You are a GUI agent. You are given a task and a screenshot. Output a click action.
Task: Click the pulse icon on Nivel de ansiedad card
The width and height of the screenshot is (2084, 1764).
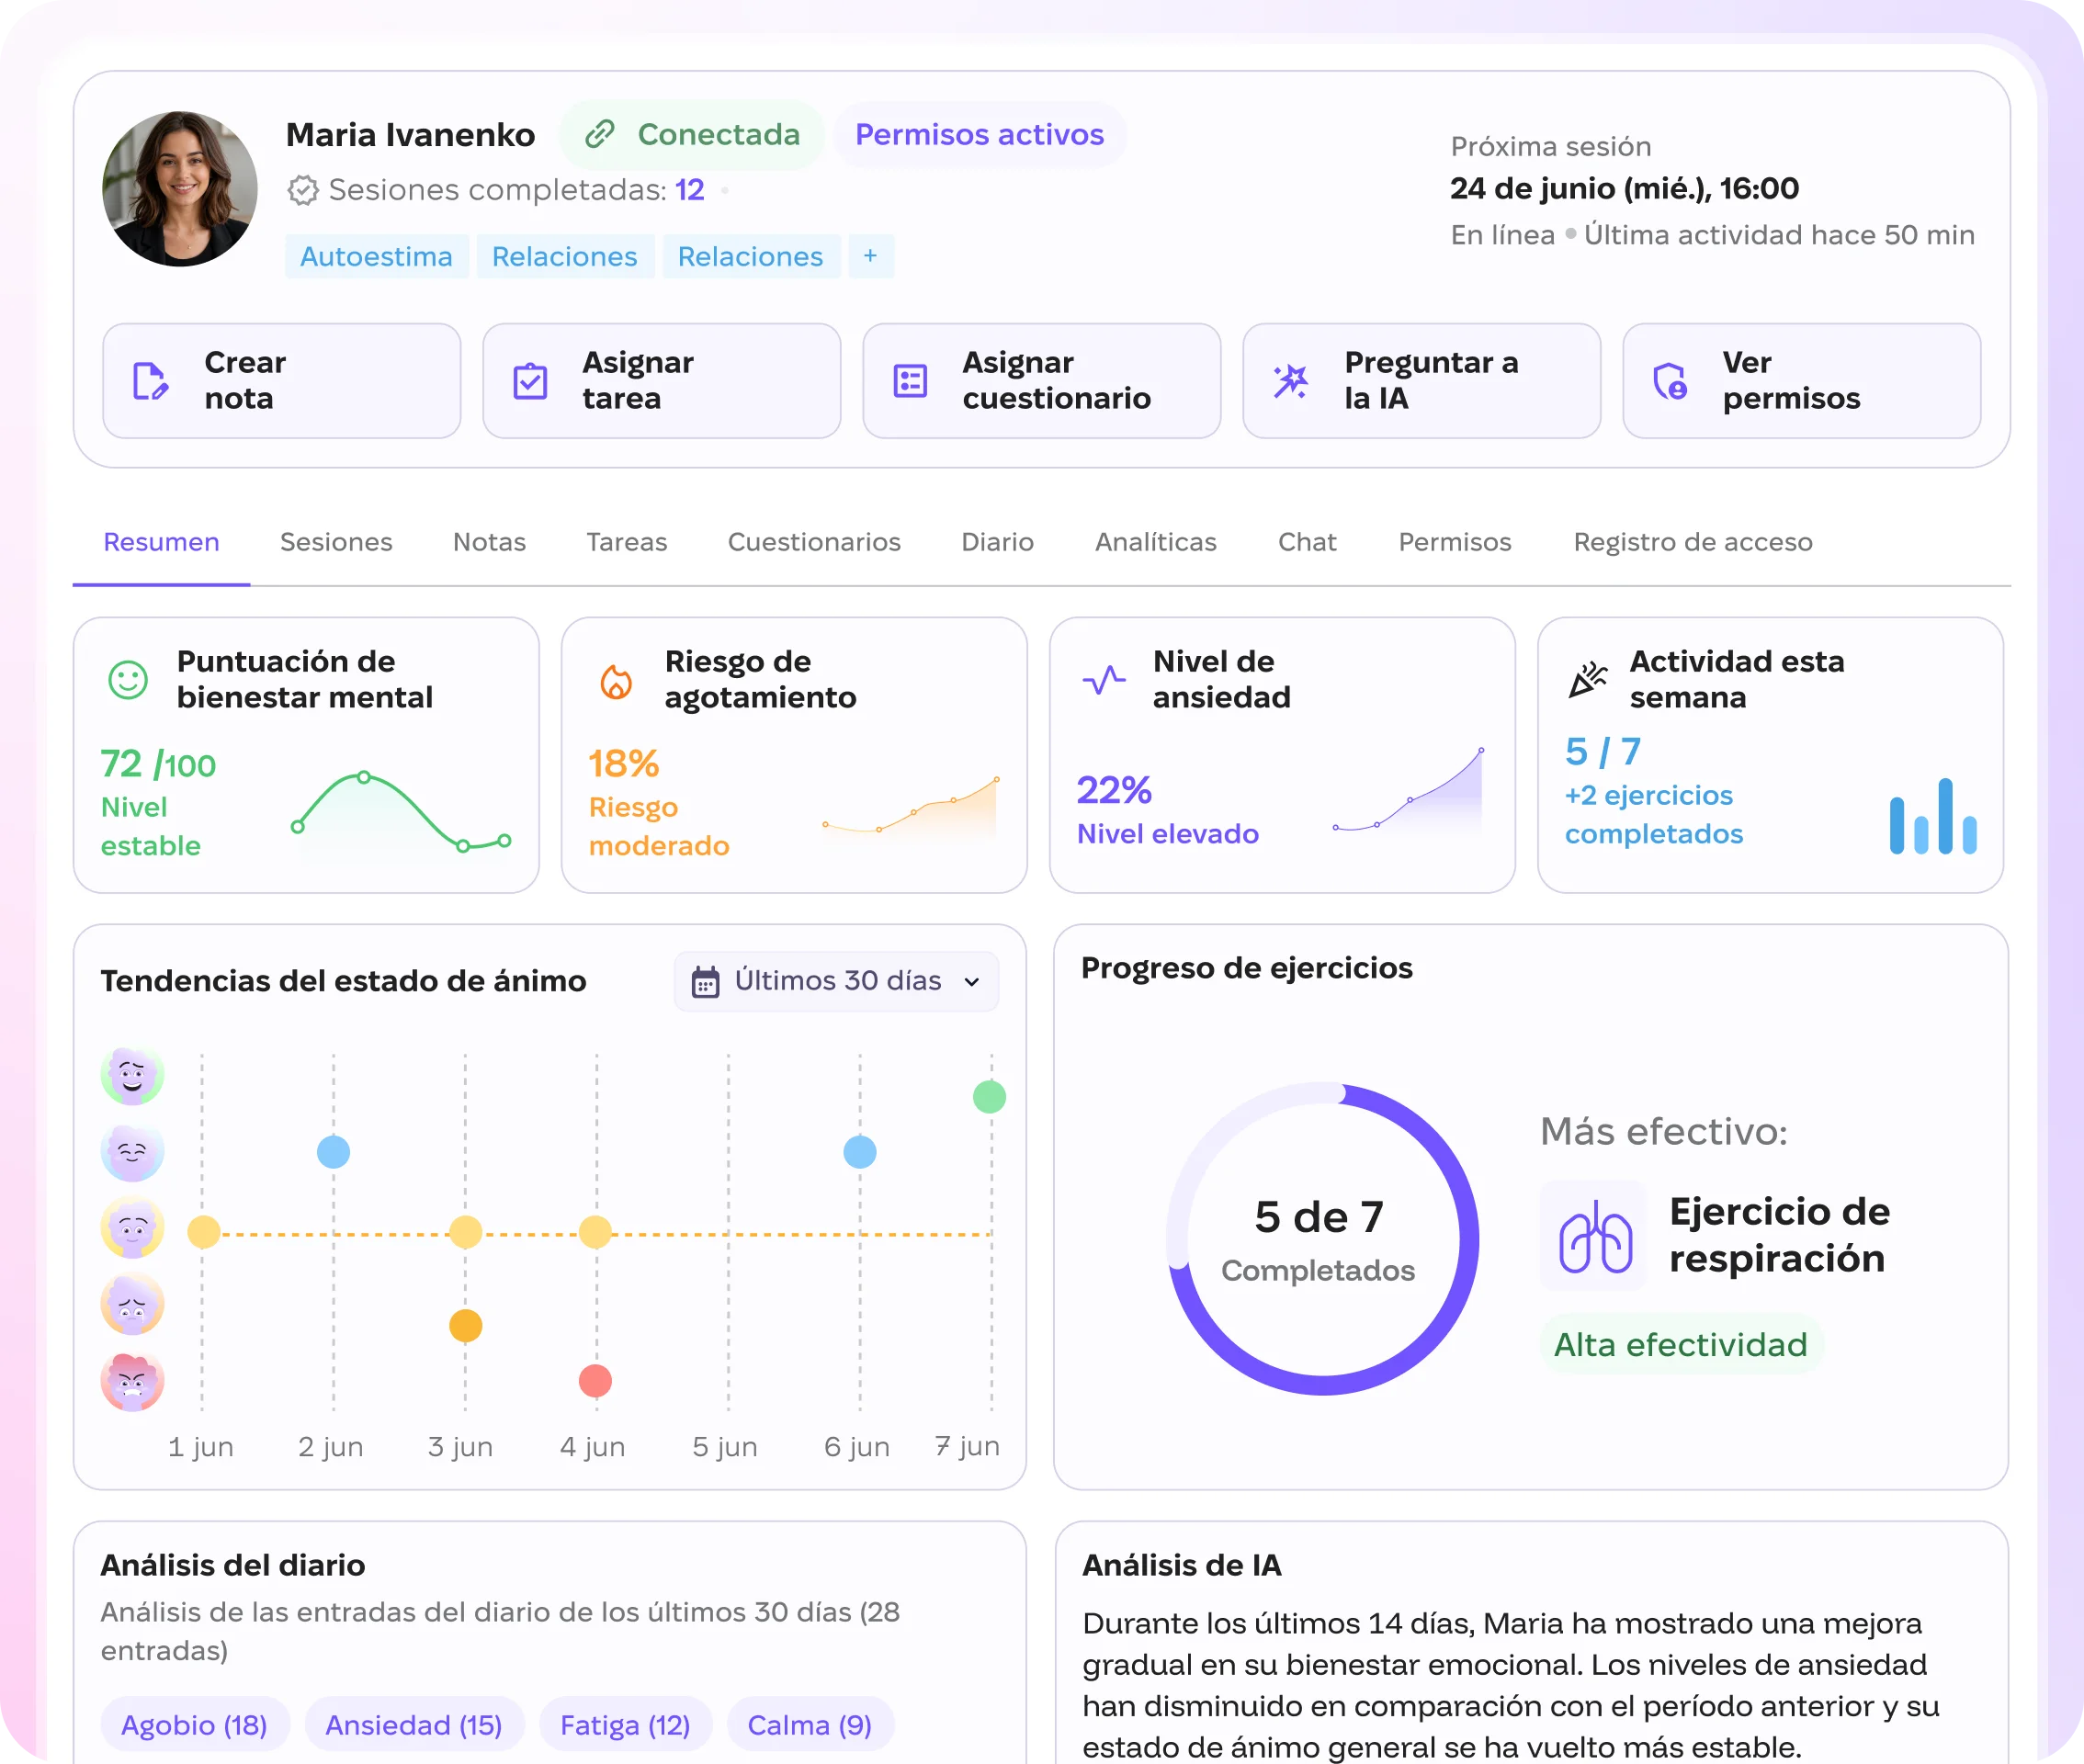click(1104, 680)
